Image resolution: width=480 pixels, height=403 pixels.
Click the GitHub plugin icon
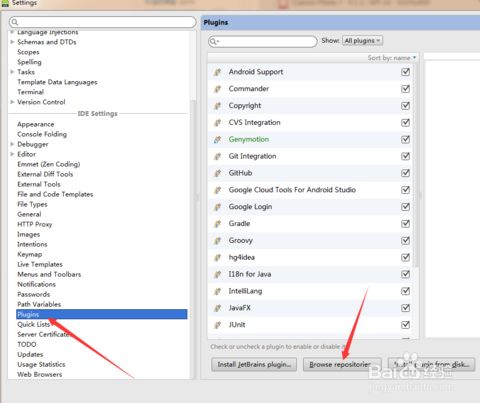[x=218, y=173]
